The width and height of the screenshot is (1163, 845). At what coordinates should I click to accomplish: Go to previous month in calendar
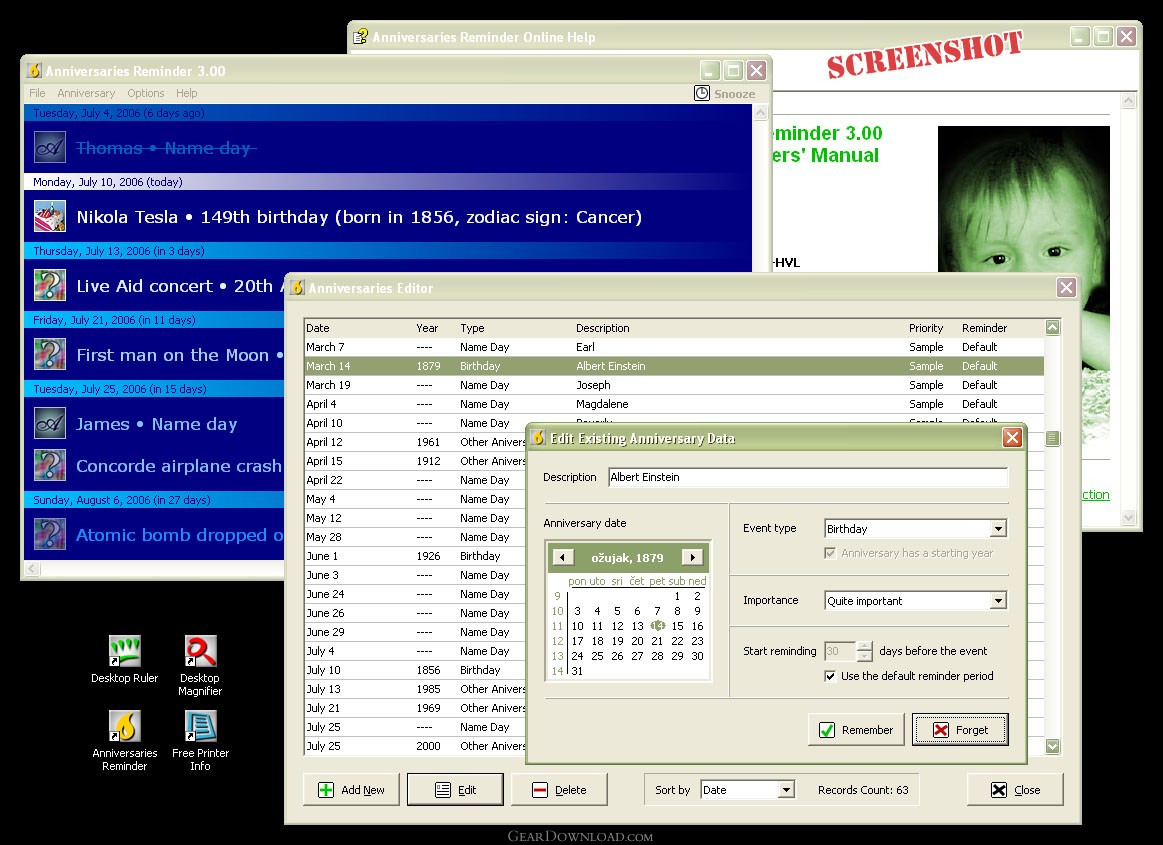pyautogui.click(x=562, y=557)
